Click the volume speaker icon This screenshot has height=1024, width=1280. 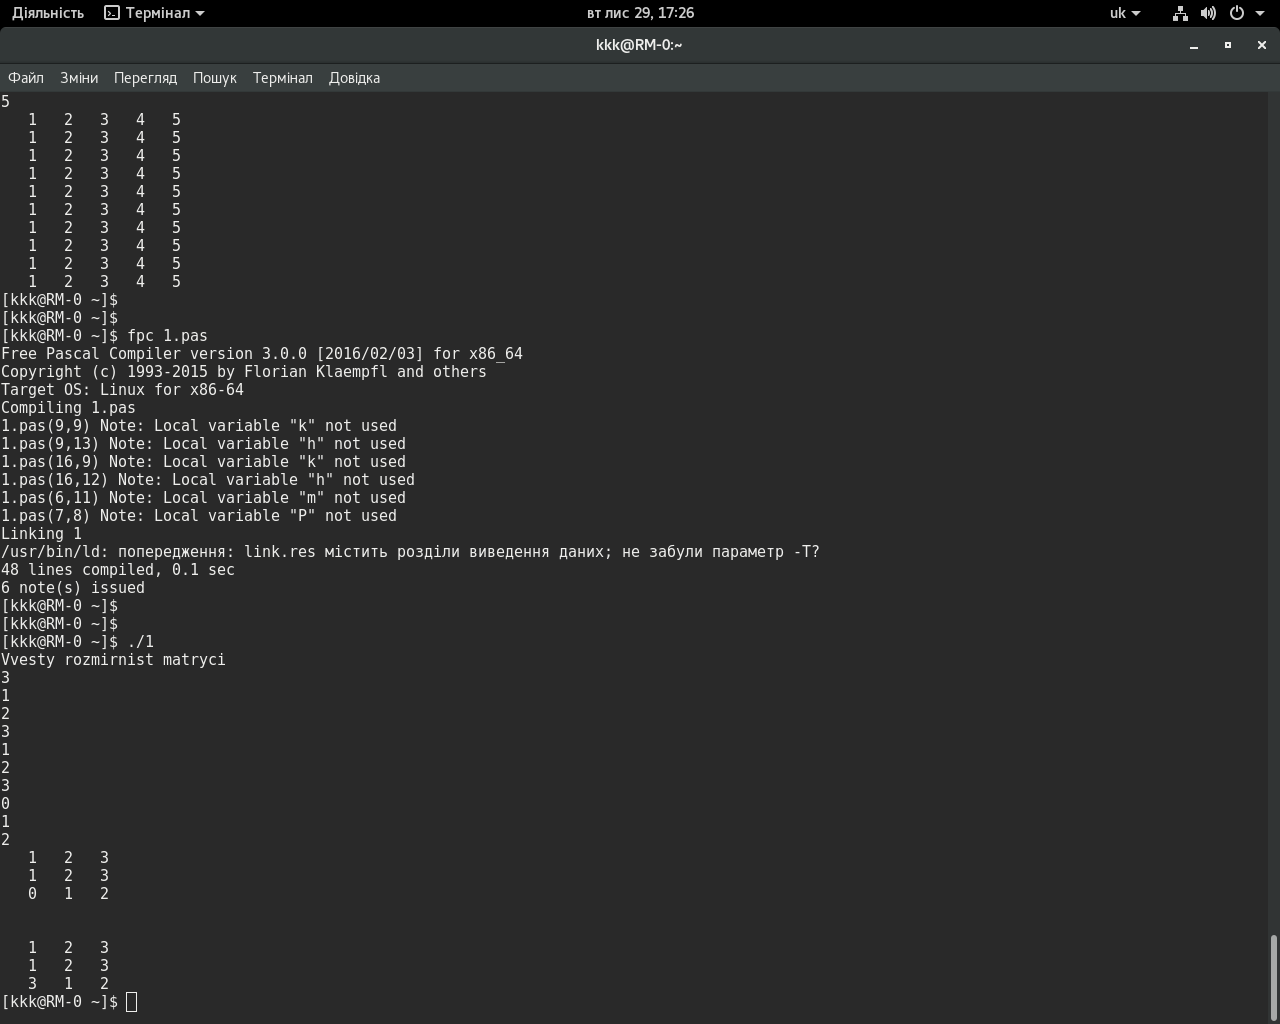[1208, 13]
